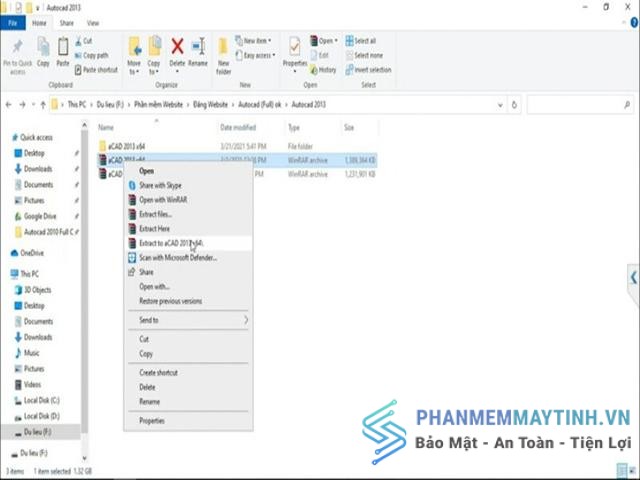Image resolution: width=640 pixels, height=480 pixels.
Task: Open Music in navigation pane
Action: pyautogui.click(x=27, y=353)
